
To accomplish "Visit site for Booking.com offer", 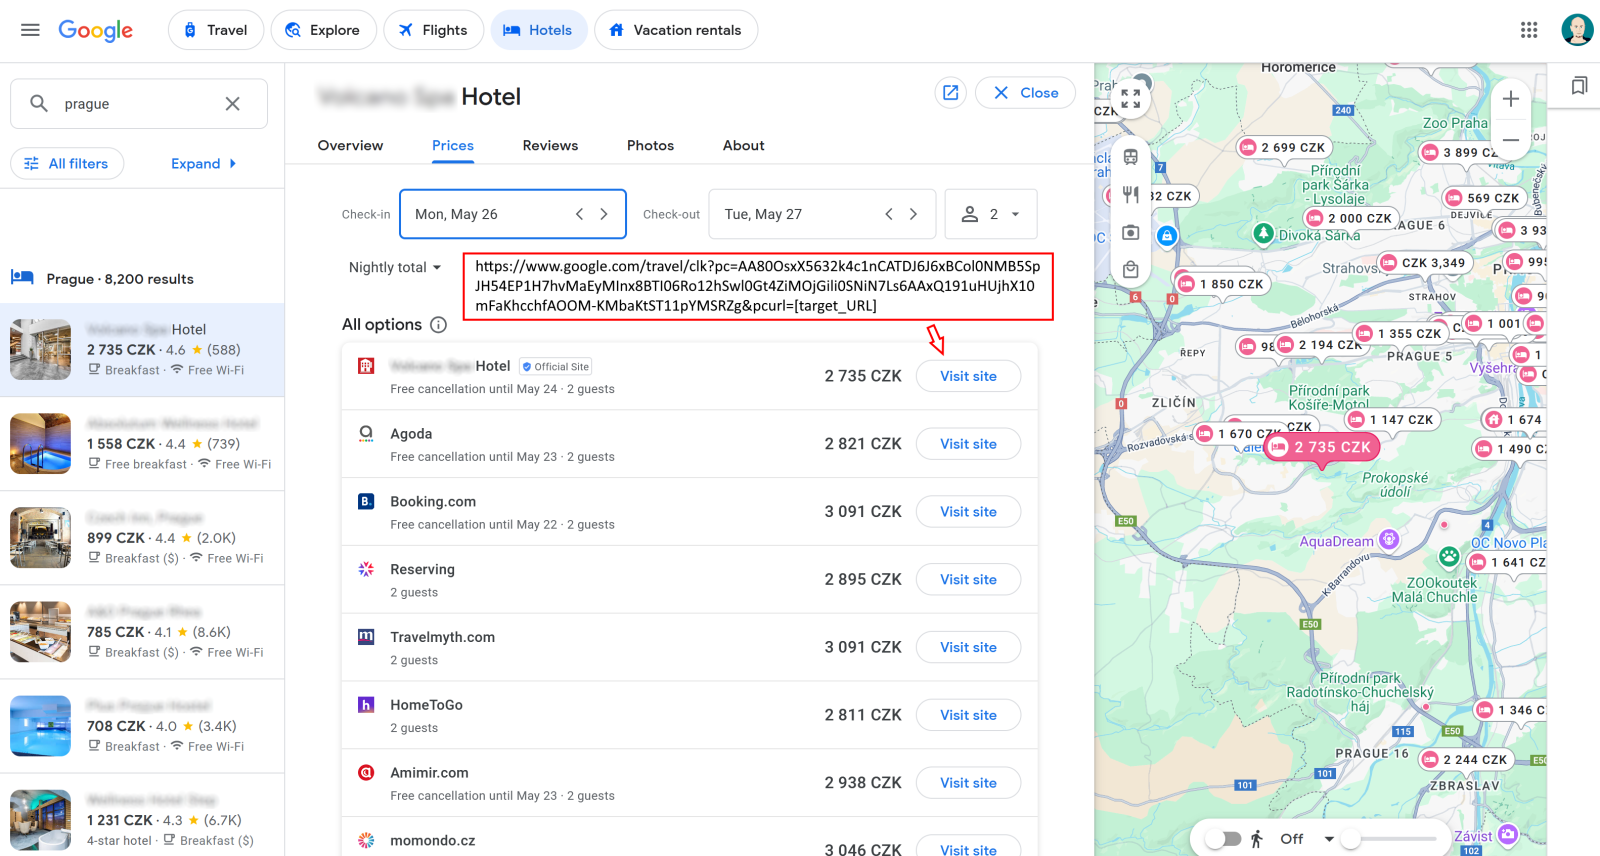I will (968, 512).
